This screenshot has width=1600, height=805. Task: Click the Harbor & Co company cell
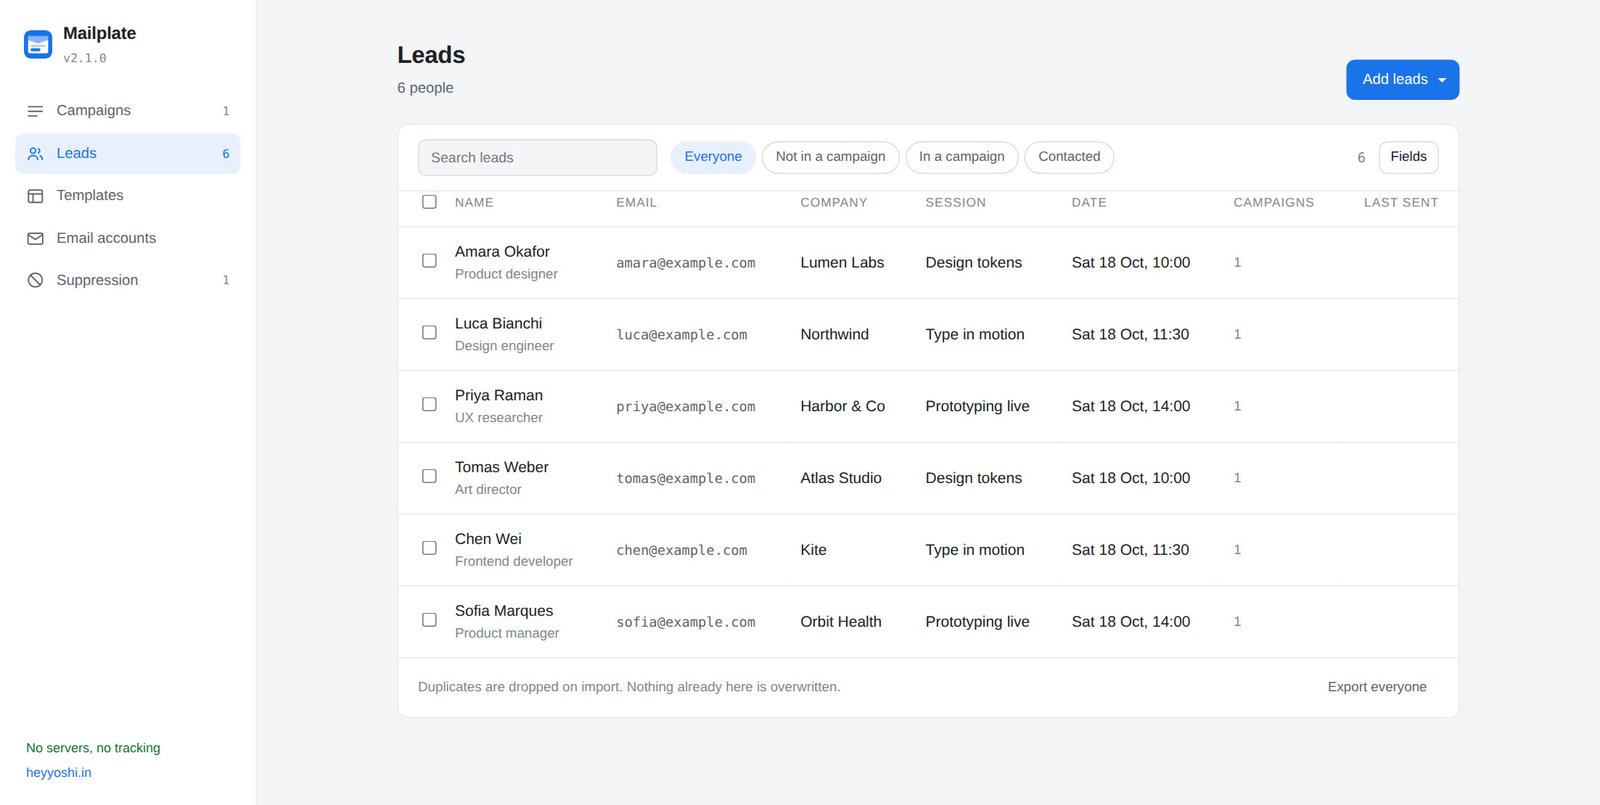point(842,407)
